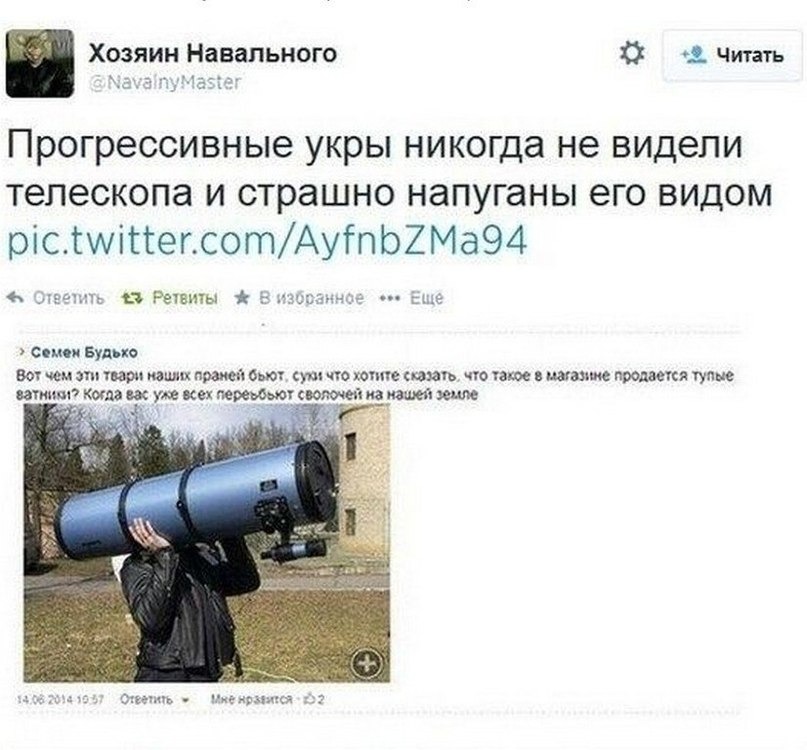Screen dimensions: 807x750
Task: Click the lower Ответить comment reply
Action: click(x=146, y=699)
